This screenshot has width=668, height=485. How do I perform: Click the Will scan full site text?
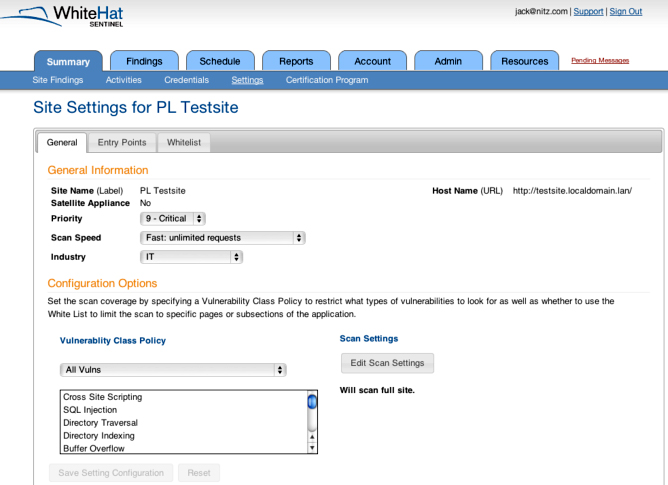point(377,390)
